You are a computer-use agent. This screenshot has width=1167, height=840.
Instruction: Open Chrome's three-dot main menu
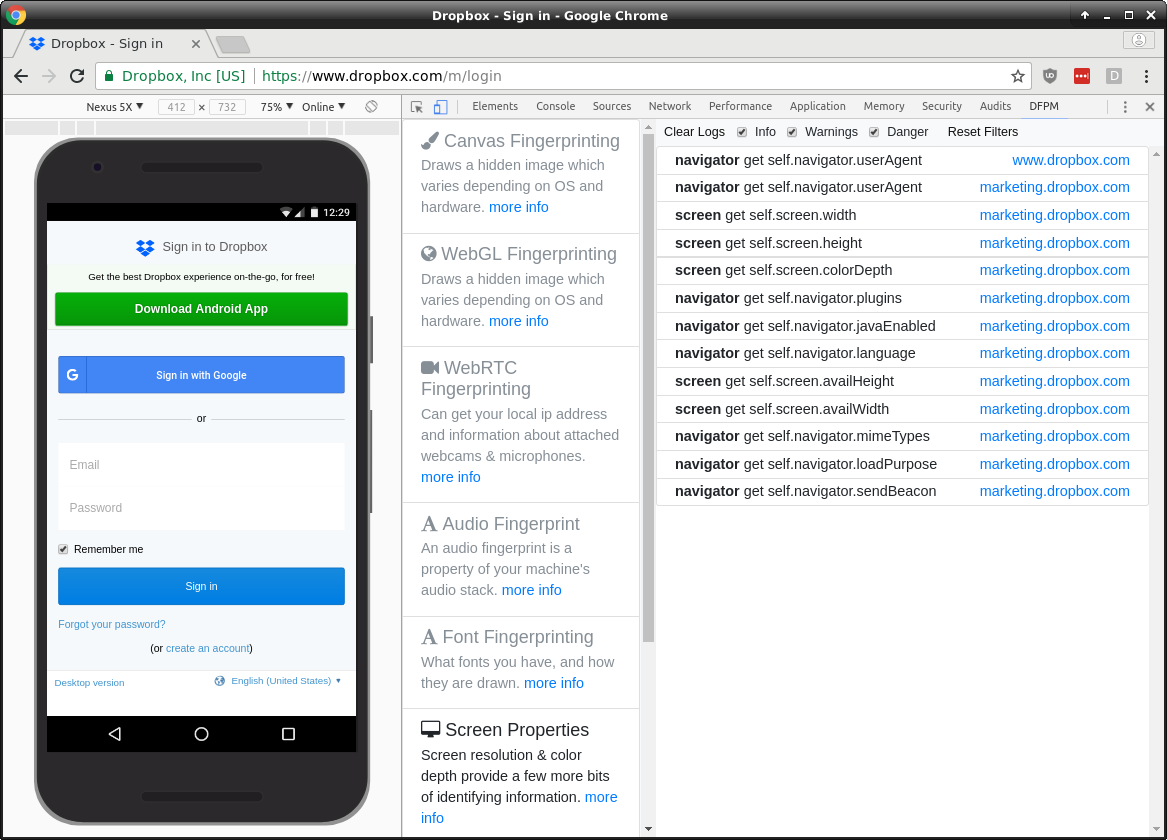click(1146, 76)
